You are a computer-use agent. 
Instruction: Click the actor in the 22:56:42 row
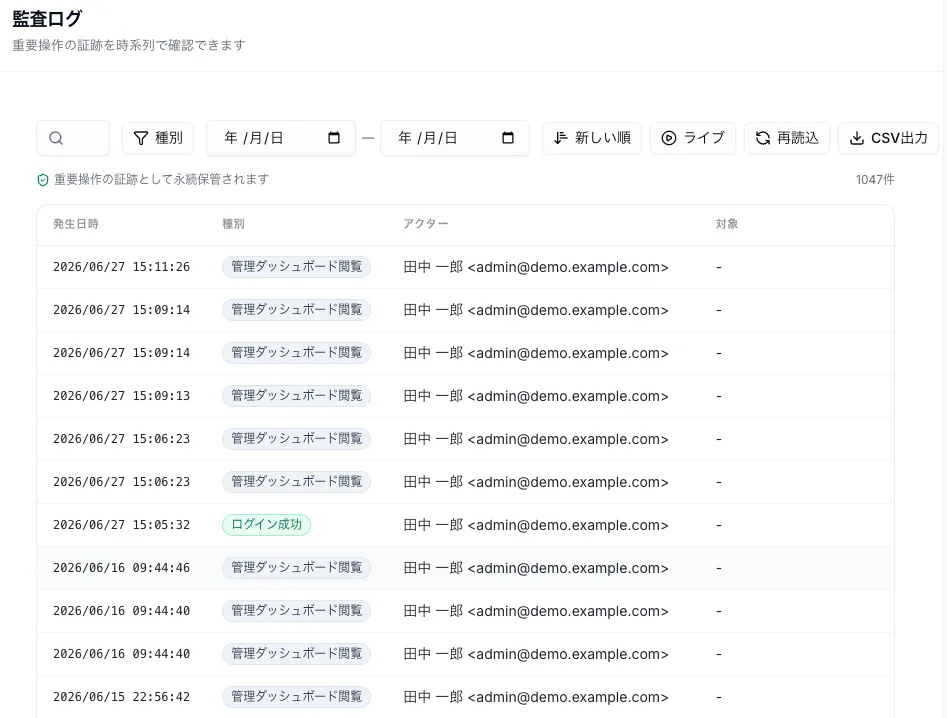(x=536, y=697)
